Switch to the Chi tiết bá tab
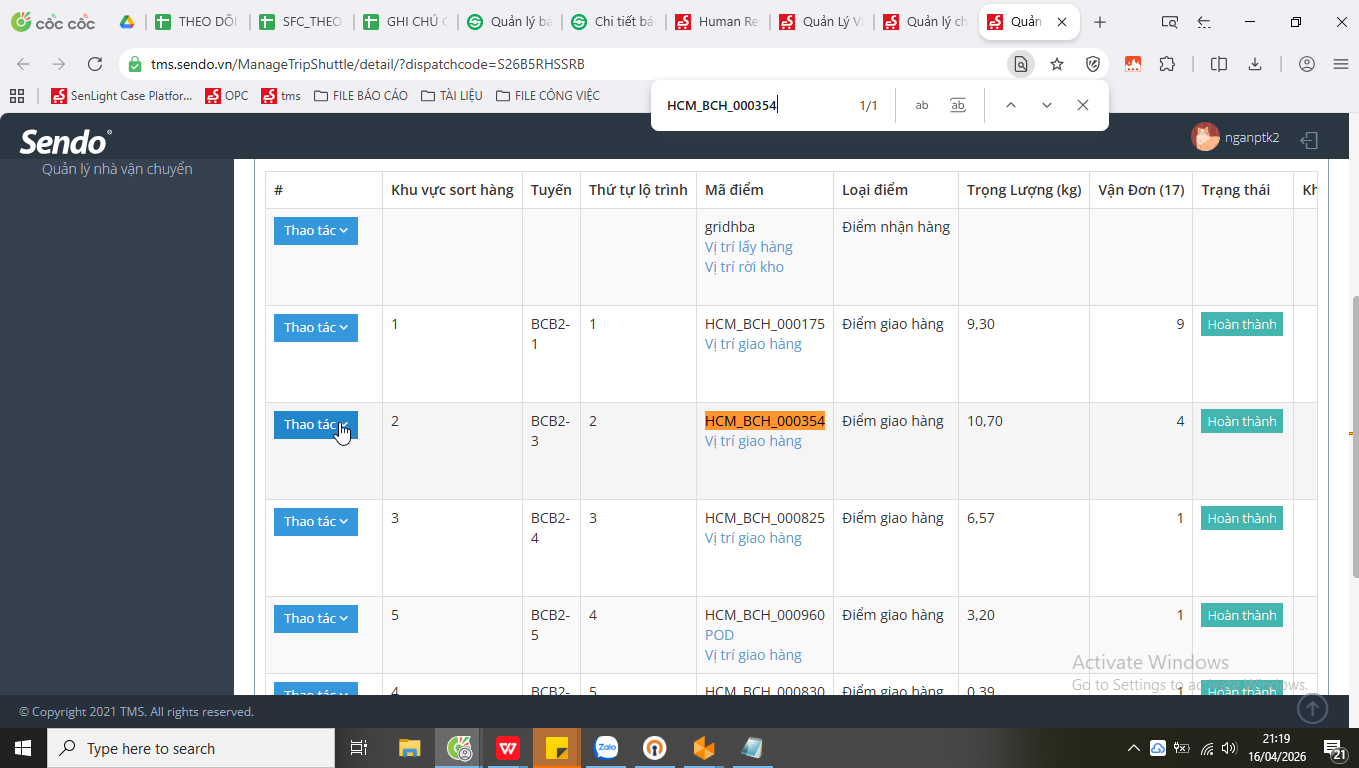The image size is (1359, 768). coord(614,22)
